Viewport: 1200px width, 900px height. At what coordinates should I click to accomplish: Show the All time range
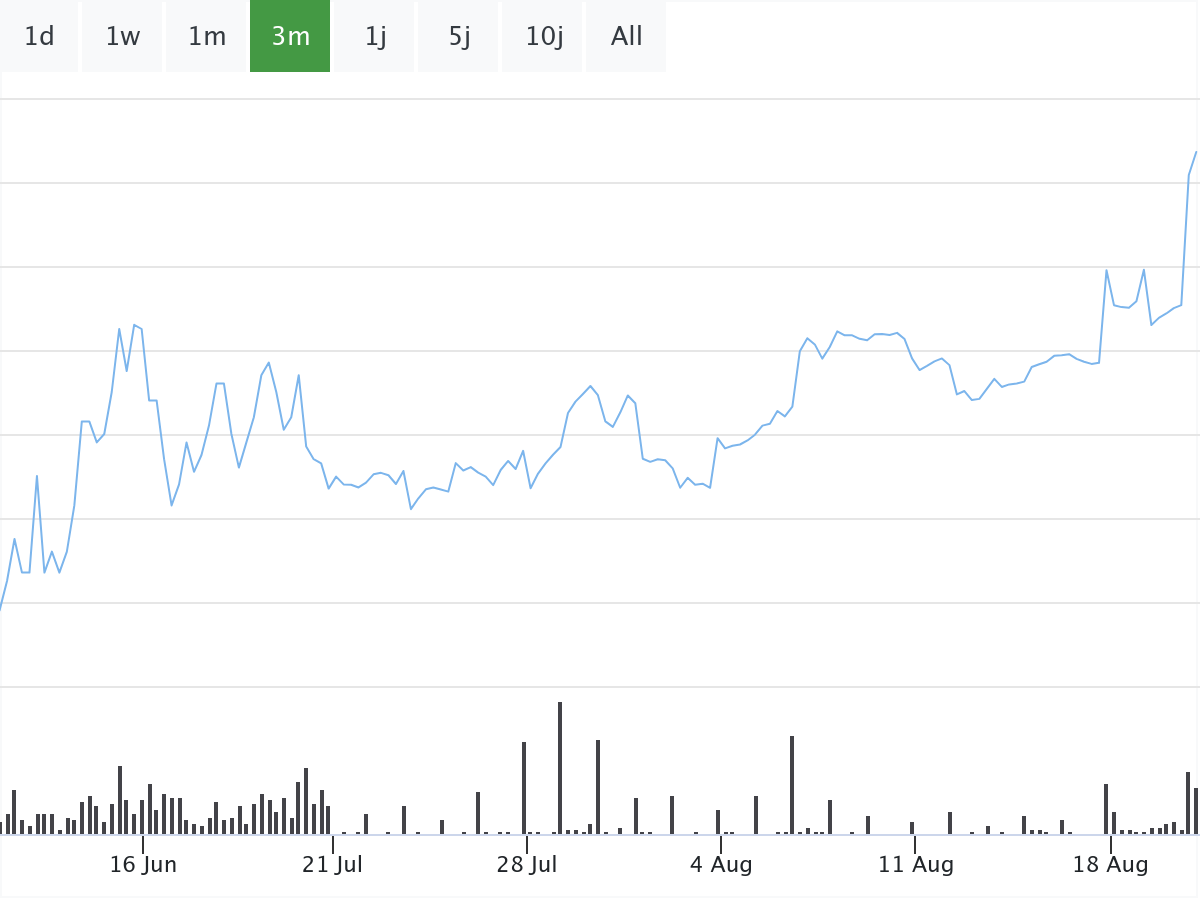point(626,37)
